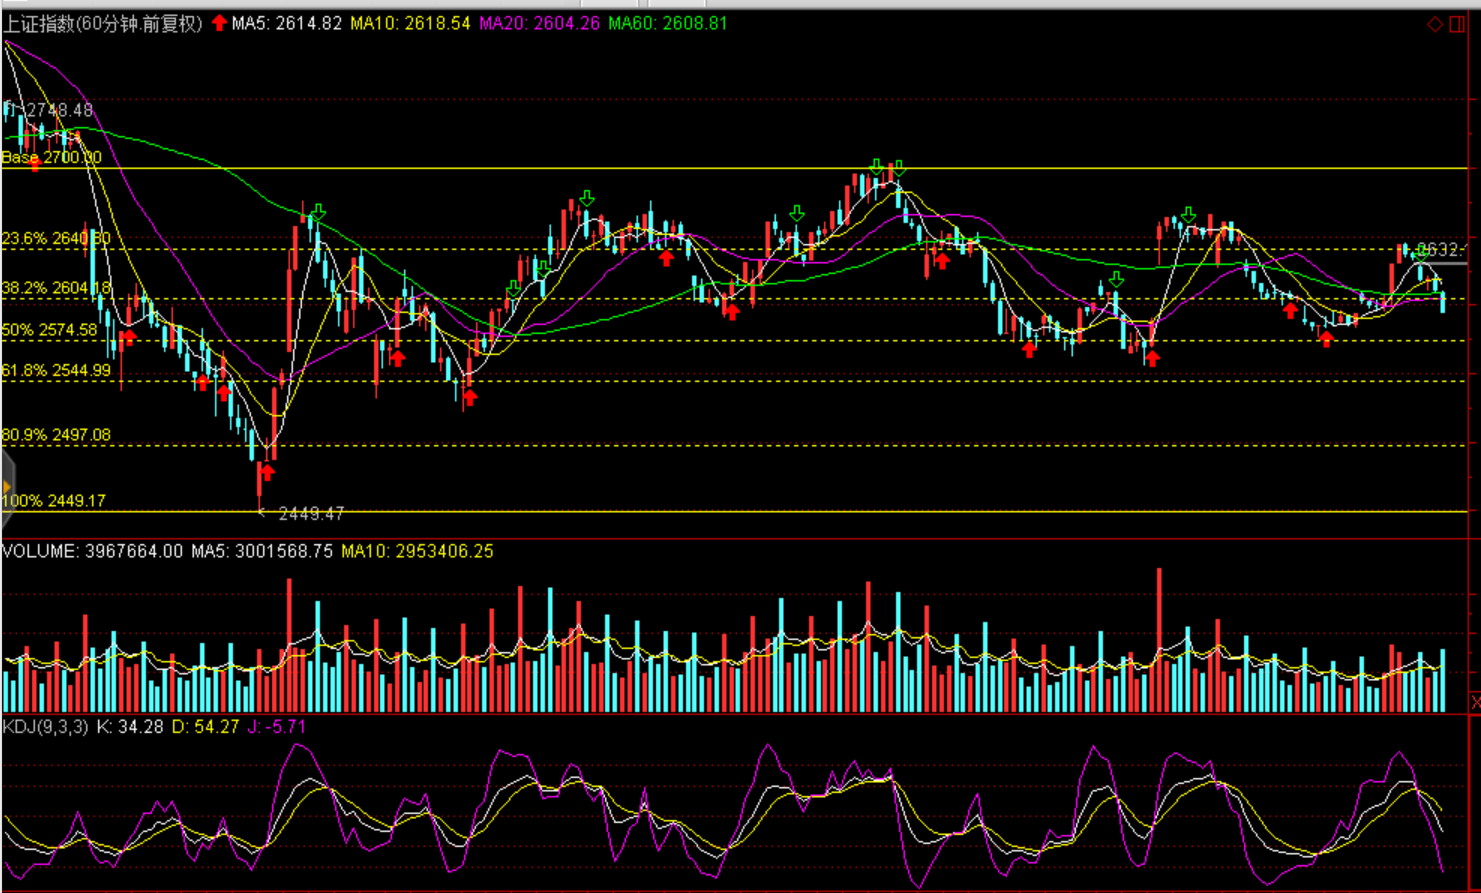Click the rightmost red buy arrow on the chart
Image resolution: width=1481 pixels, height=893 pixels.
click(1326, 338)
